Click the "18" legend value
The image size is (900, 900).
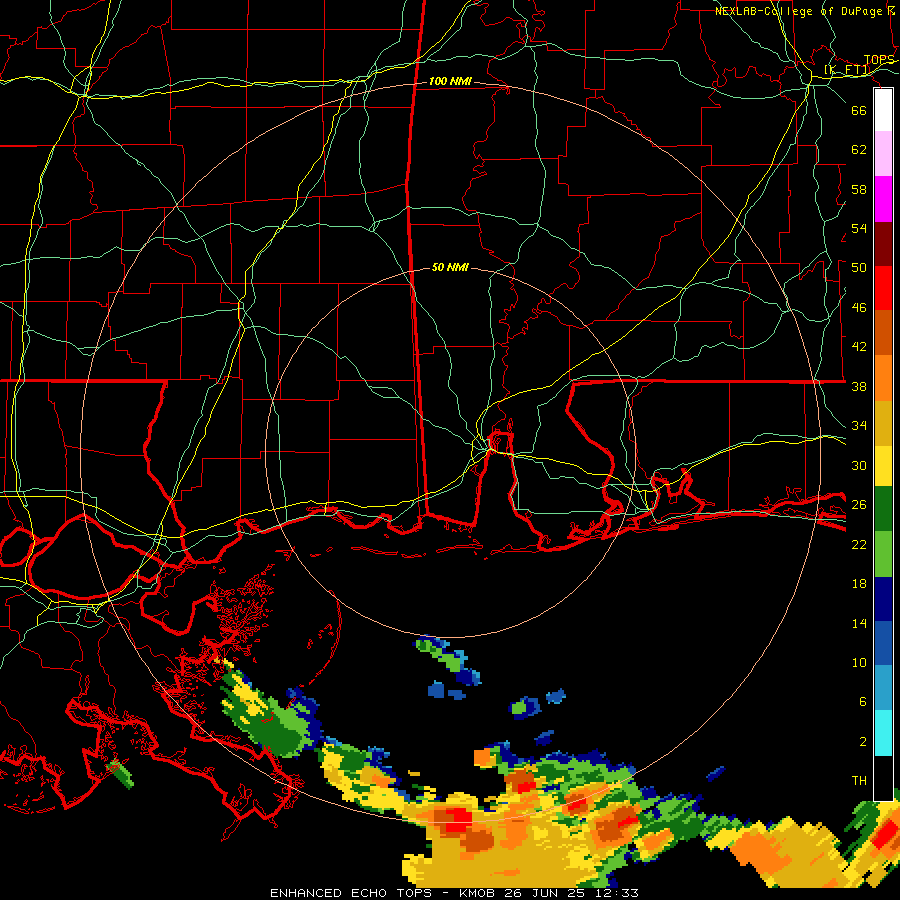(859, 584)
